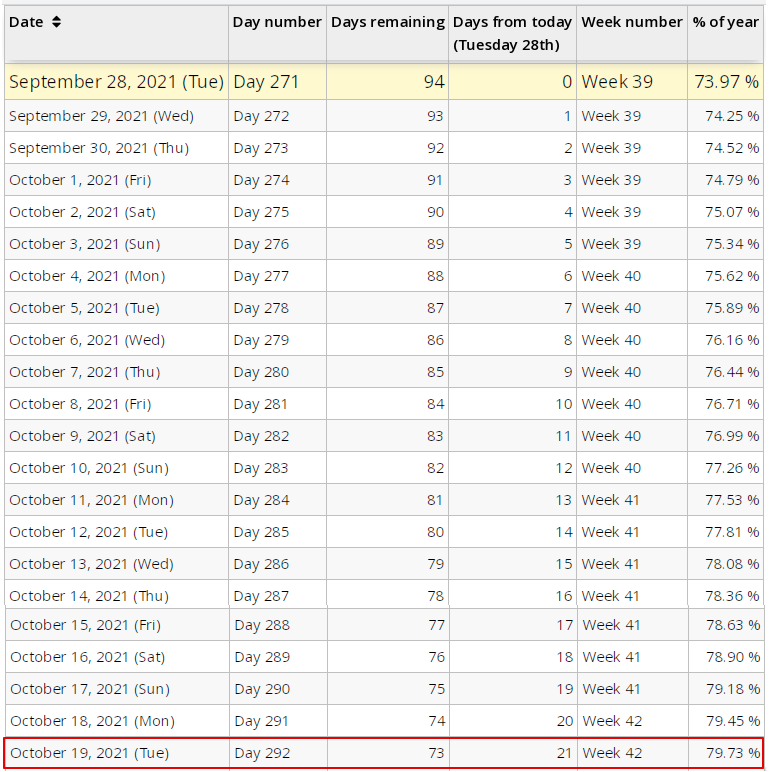769x772 pixels.
Task: Select October 16, 2021 (Sat) date
Action: [x=88, y=657]
